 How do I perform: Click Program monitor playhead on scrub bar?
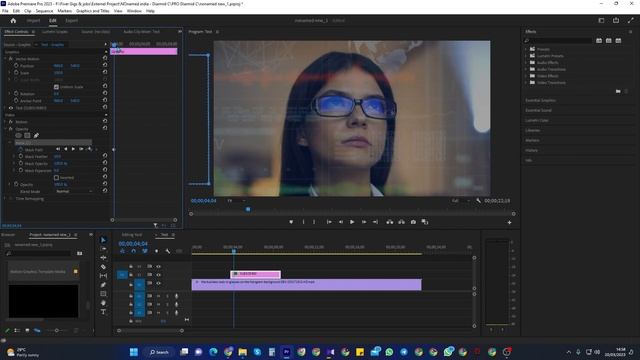(x=248, y=209)
